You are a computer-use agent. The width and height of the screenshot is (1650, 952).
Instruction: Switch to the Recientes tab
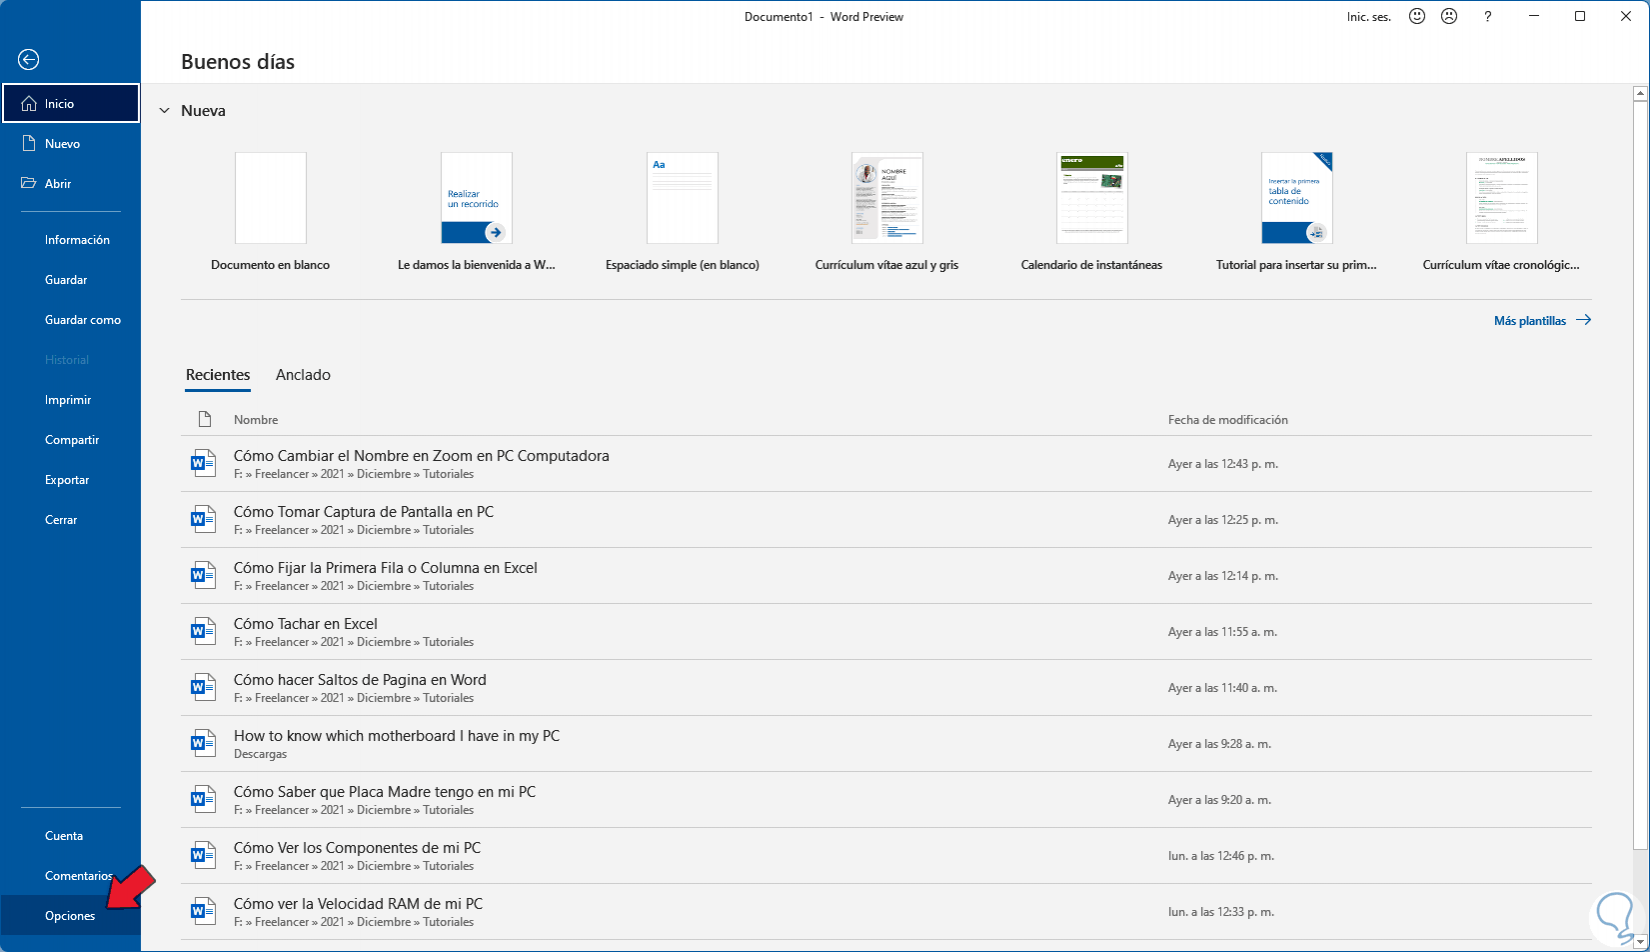click(218, 375)
